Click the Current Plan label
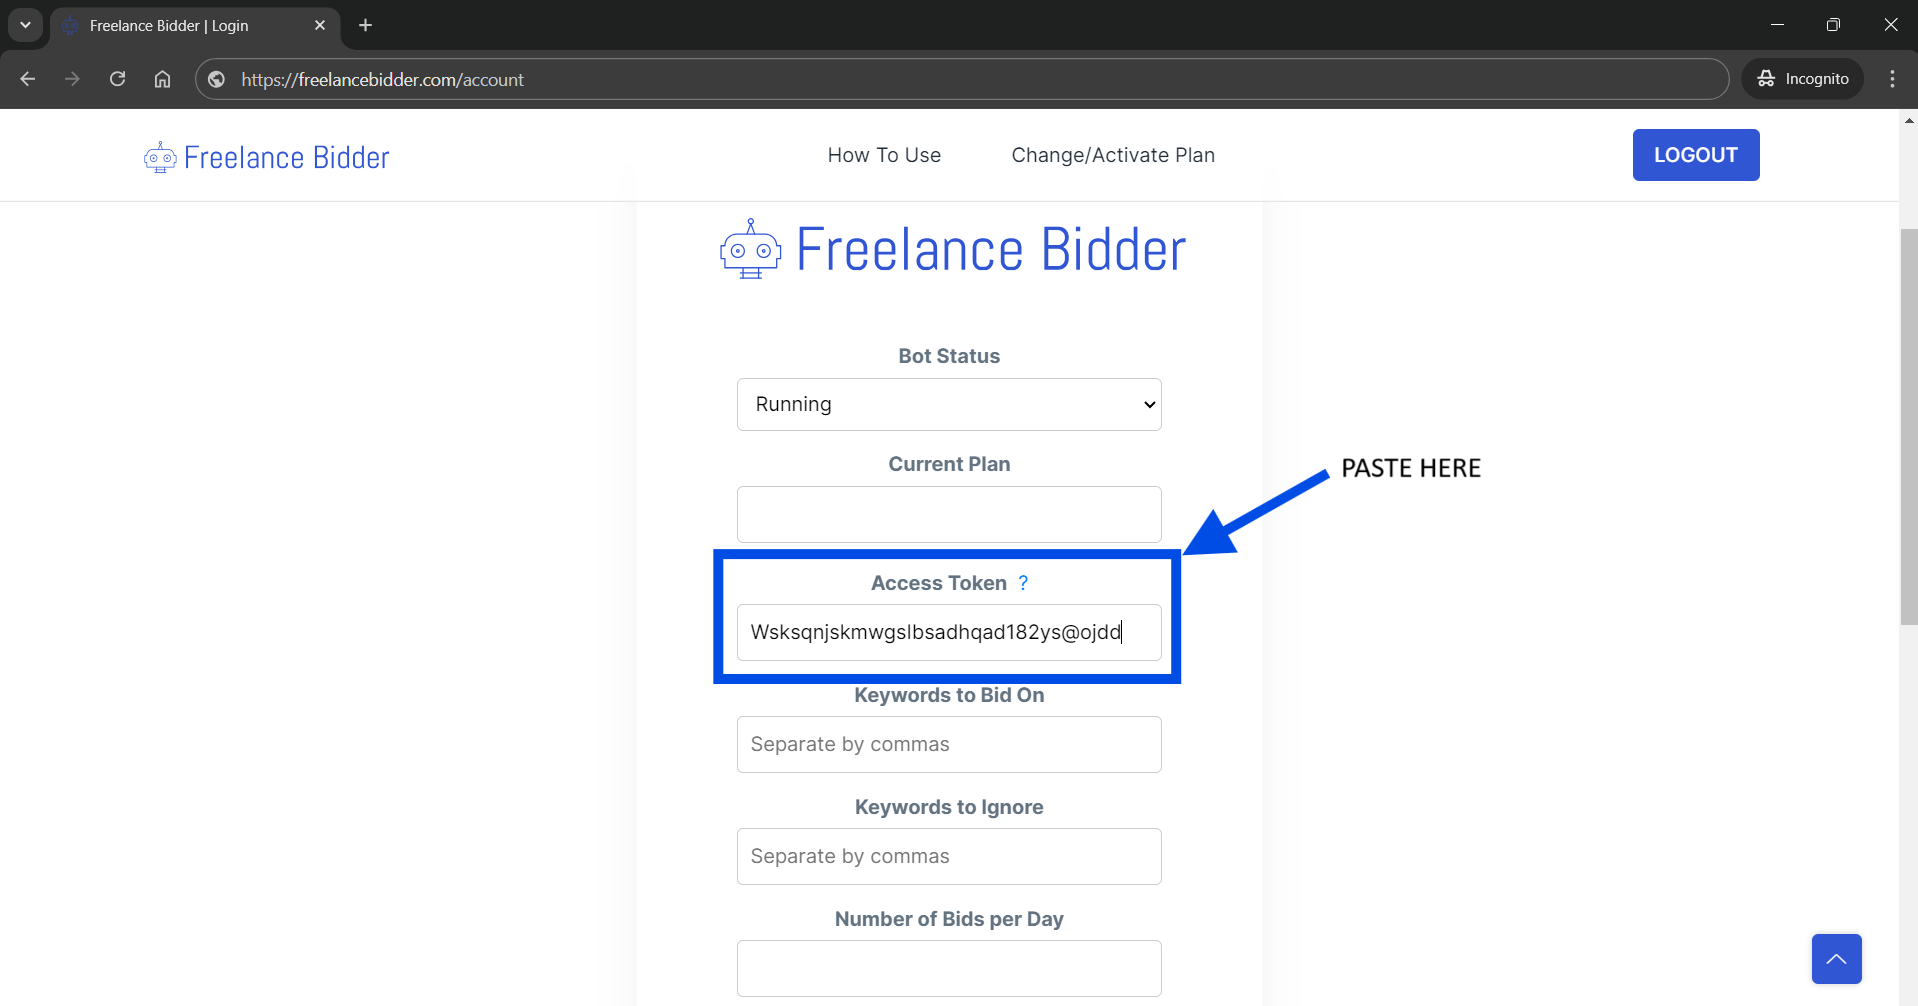 949,464
